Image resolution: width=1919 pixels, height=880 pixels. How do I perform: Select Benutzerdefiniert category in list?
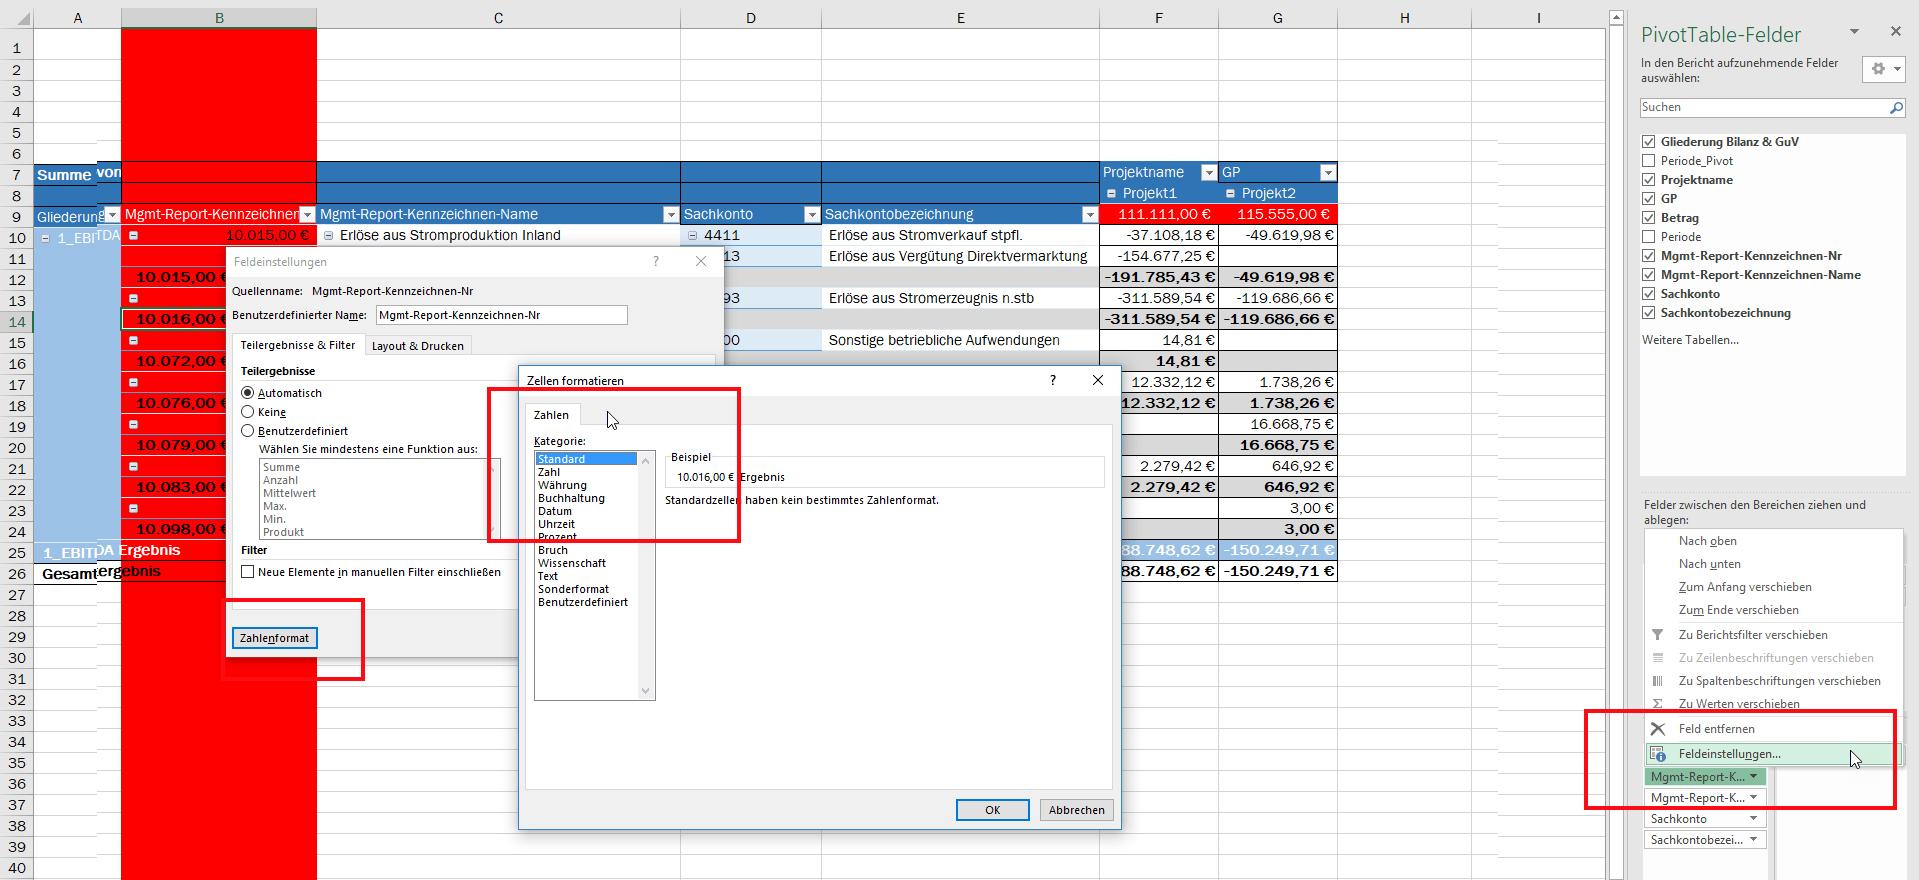[x=583, y=602]
